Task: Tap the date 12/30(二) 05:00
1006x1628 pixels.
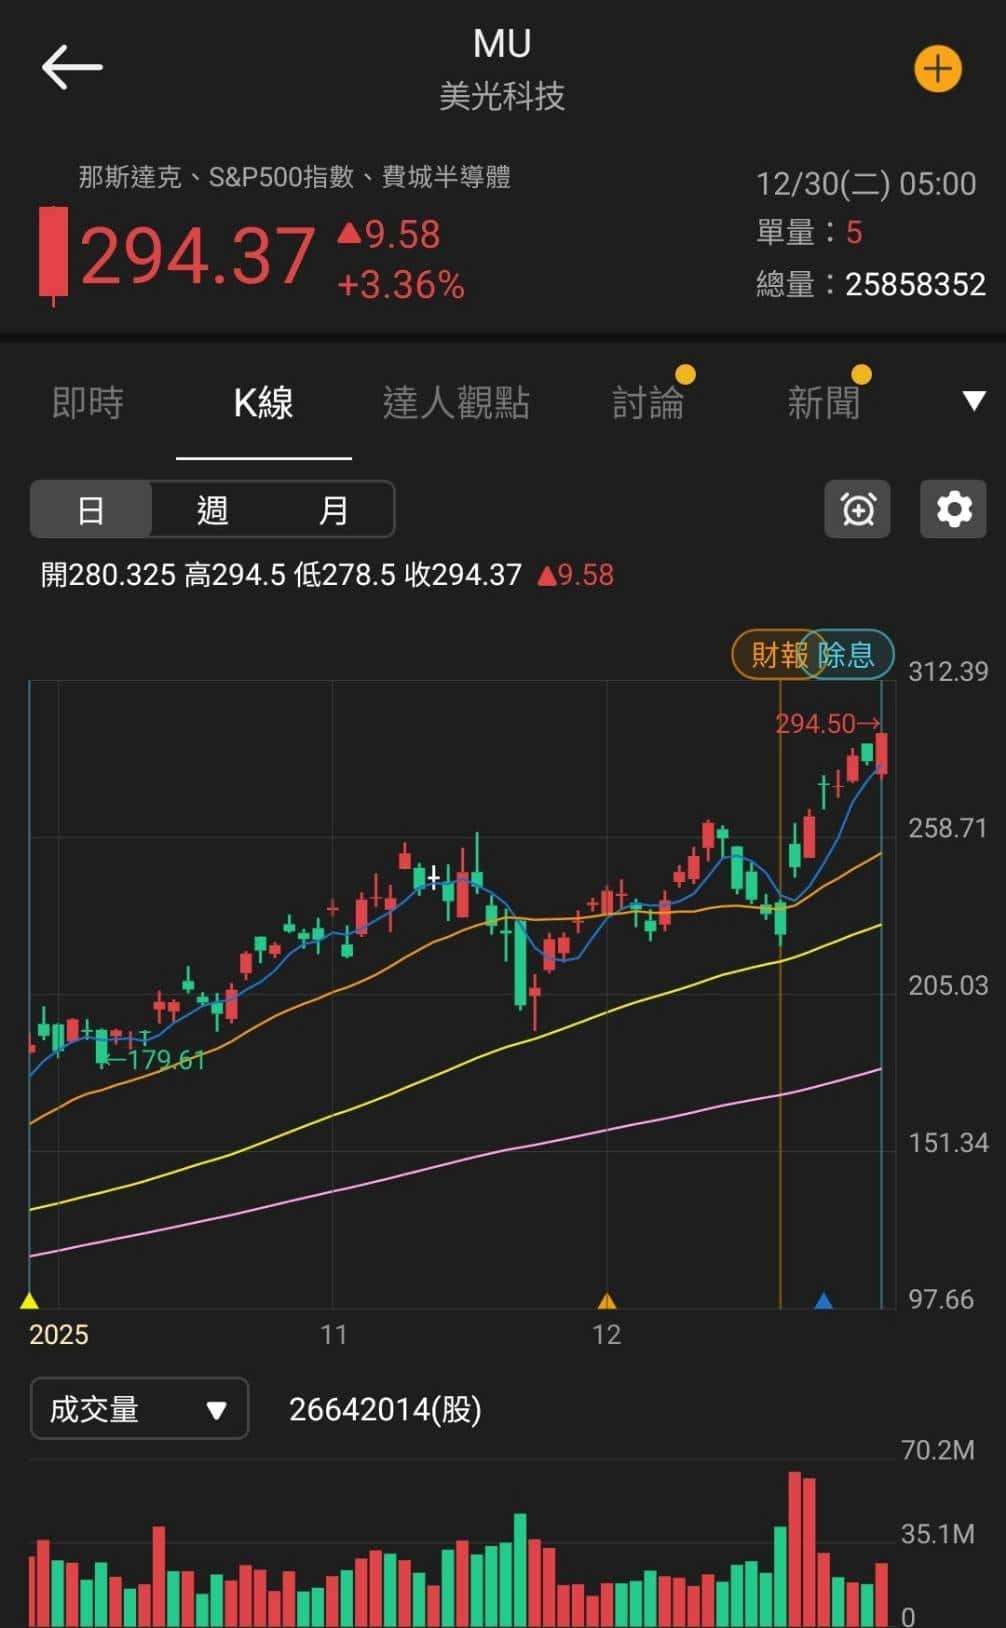Action: (866, 184)
